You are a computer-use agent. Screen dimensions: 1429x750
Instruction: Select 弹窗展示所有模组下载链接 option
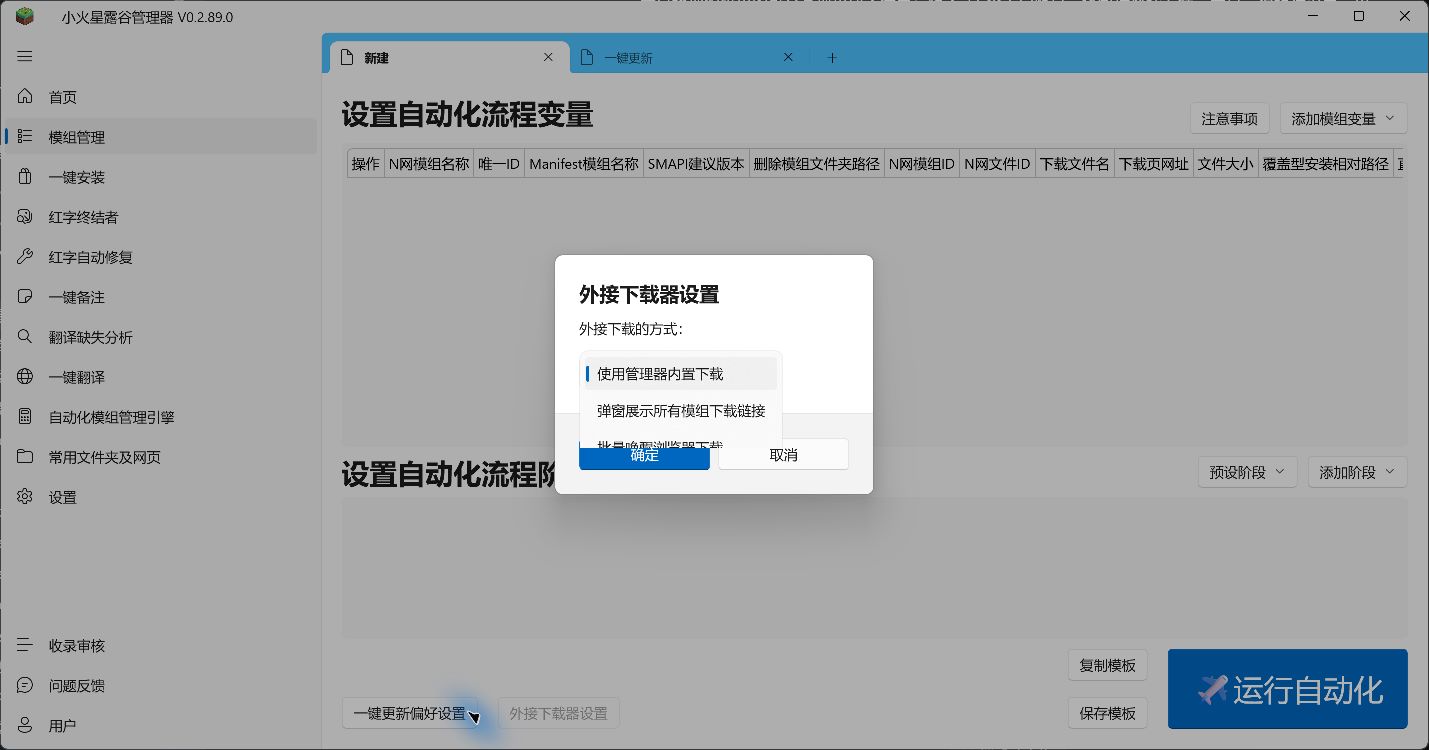(x=680, y=411)
